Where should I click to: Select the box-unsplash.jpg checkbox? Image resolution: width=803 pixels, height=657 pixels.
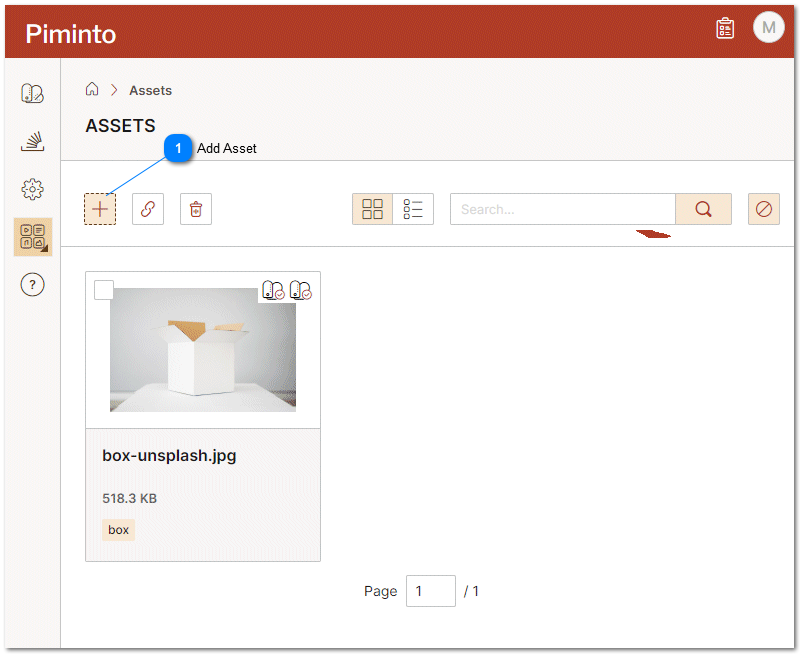pyautogui.click(x=104, y=290)
